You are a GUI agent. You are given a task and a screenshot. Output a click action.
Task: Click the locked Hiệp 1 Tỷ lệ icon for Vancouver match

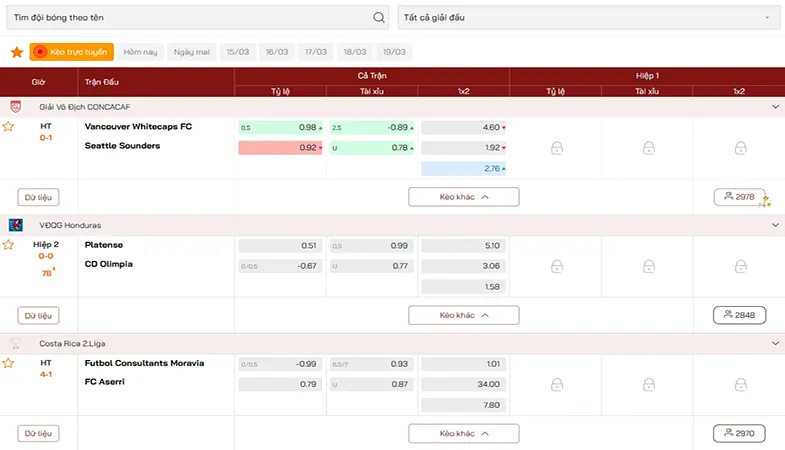[x=557, y=148]
